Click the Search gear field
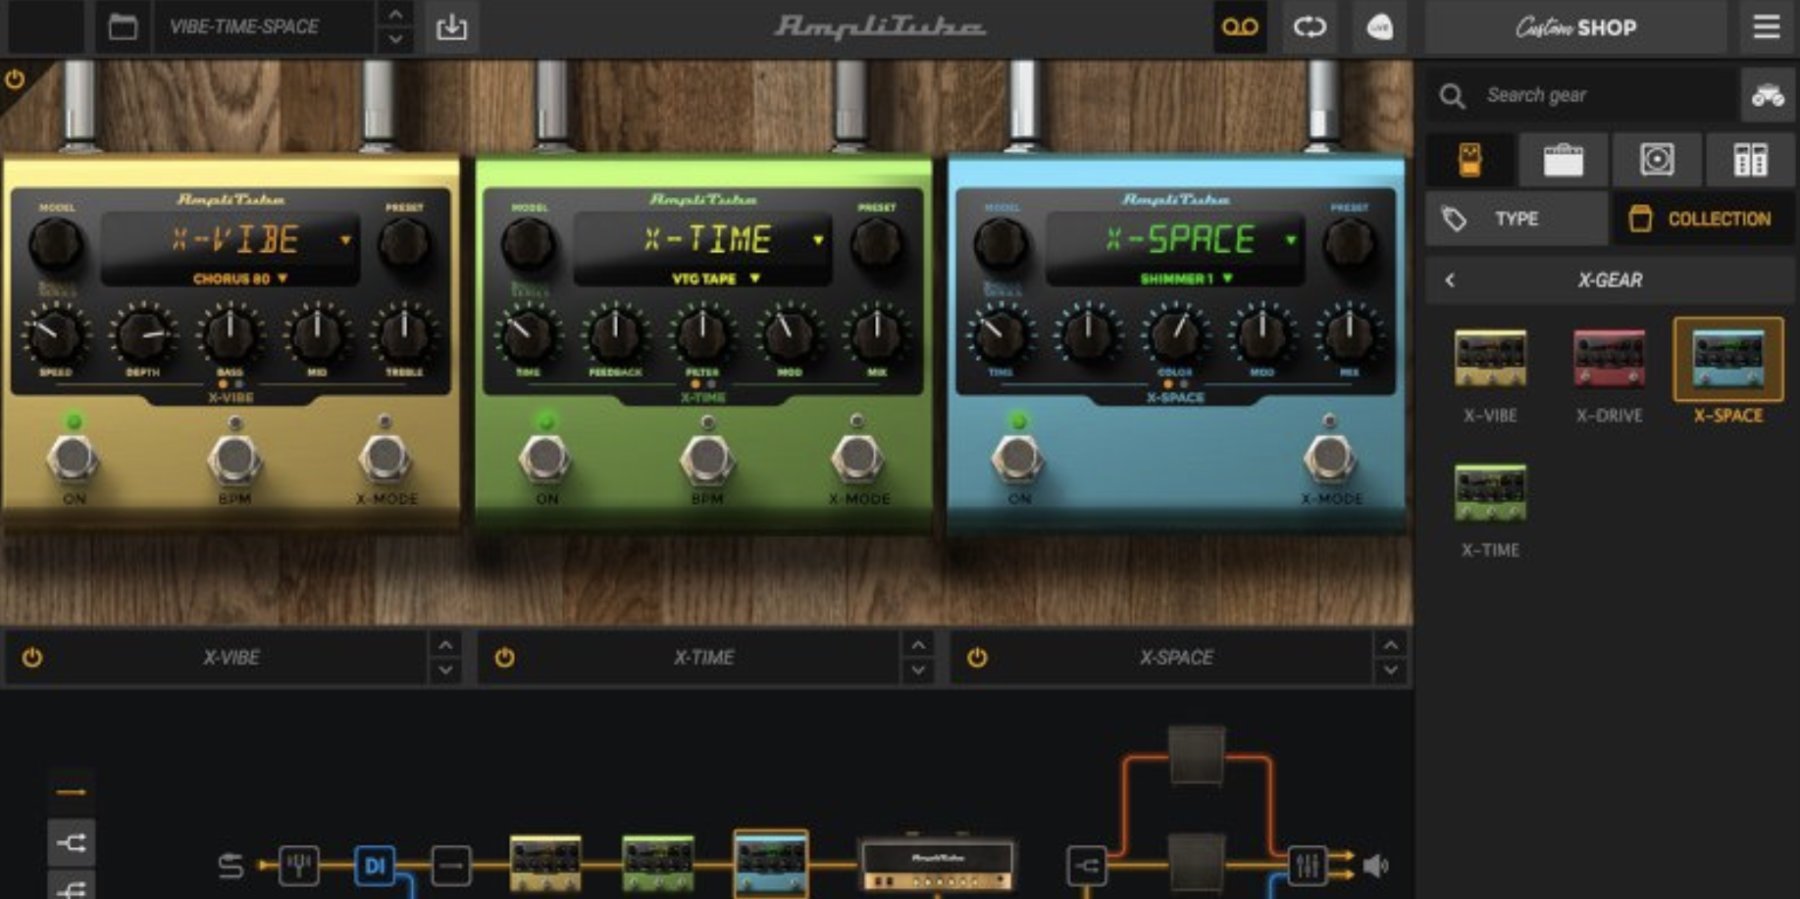This screenshot has height=899, width=1800. click(x=1583, y=95)
